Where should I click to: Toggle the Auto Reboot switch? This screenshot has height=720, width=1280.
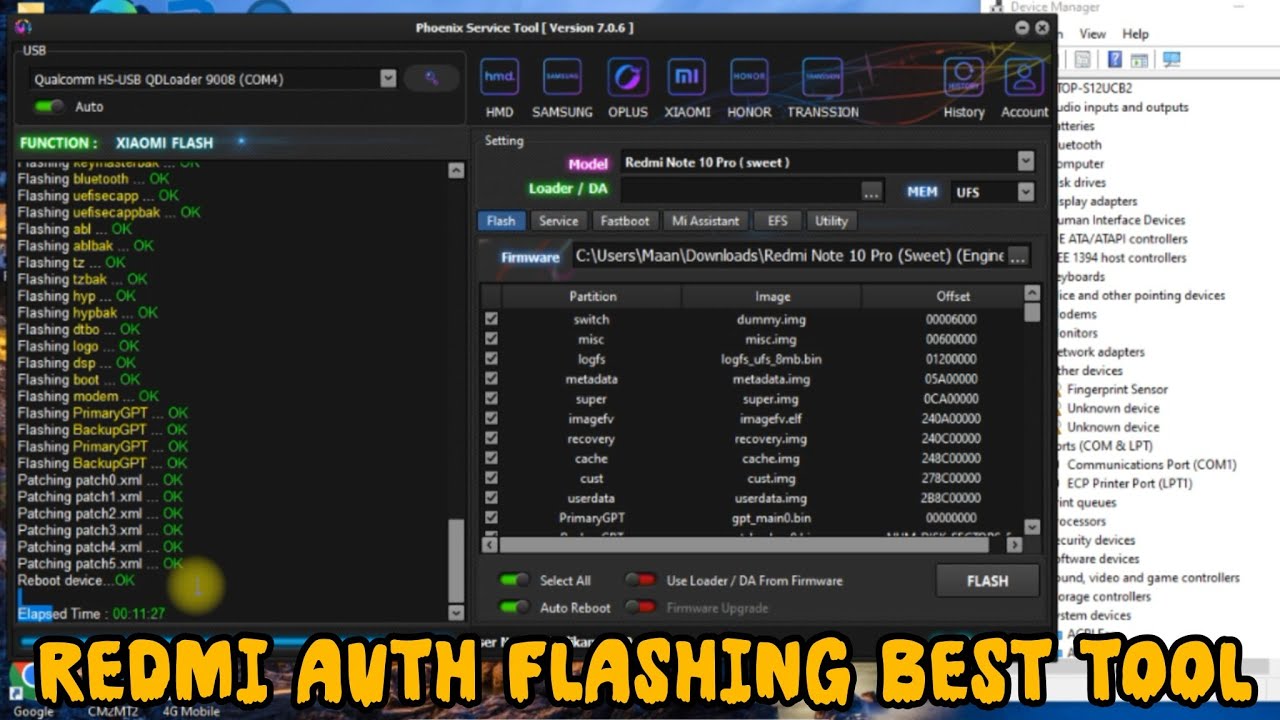[x=515, y=607]
